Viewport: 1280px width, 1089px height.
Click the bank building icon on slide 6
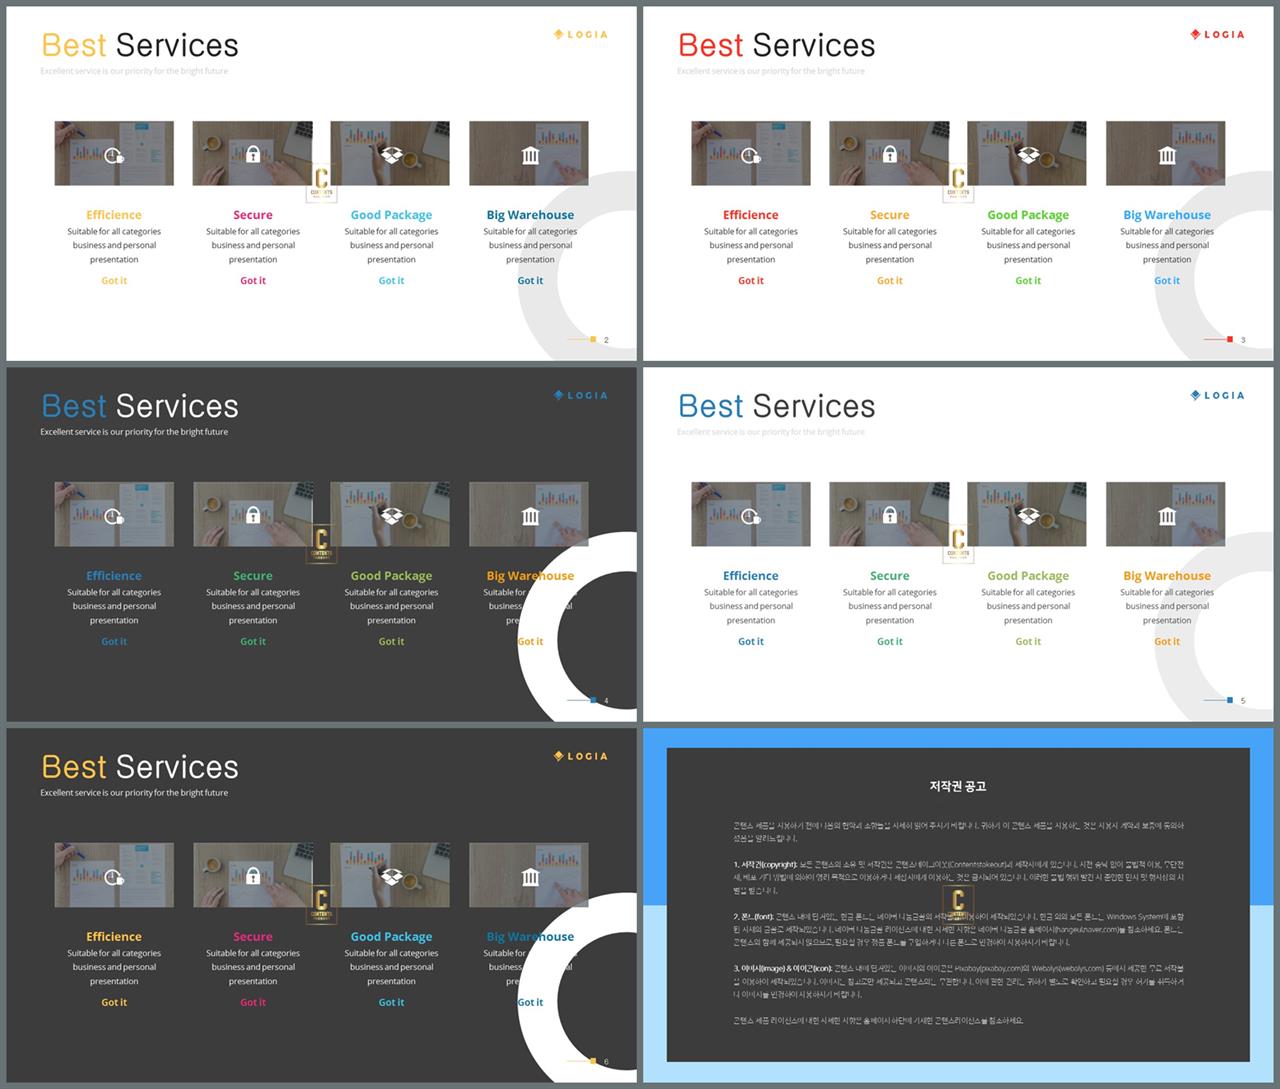(530, 877)
